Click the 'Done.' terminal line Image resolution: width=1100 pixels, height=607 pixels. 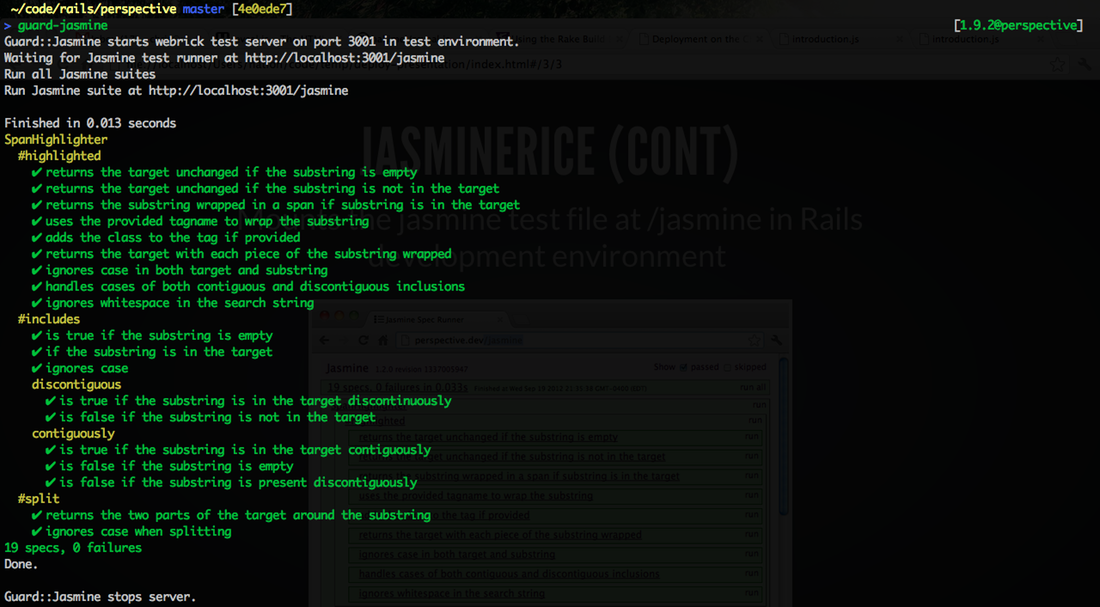pos(21,563)
